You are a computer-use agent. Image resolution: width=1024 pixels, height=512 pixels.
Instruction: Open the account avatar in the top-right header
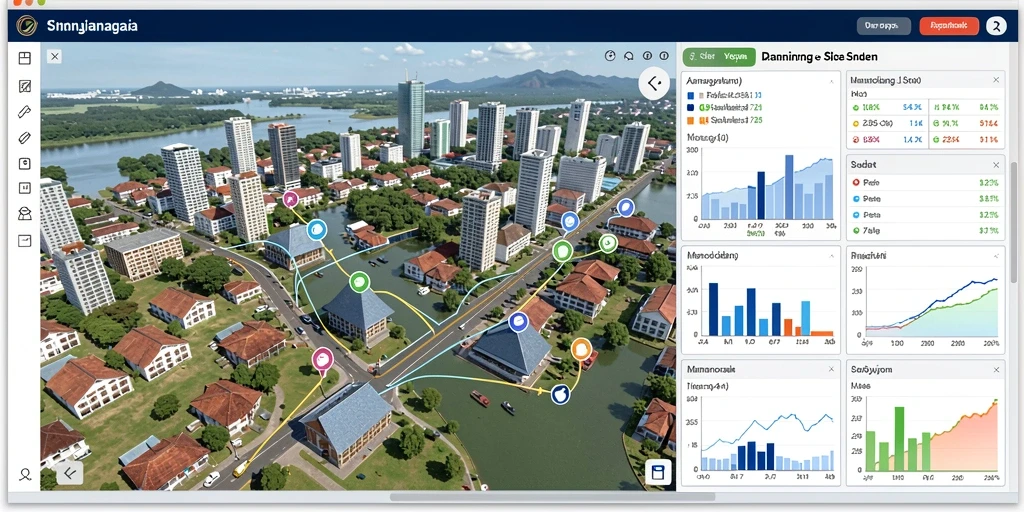(996, 25)
